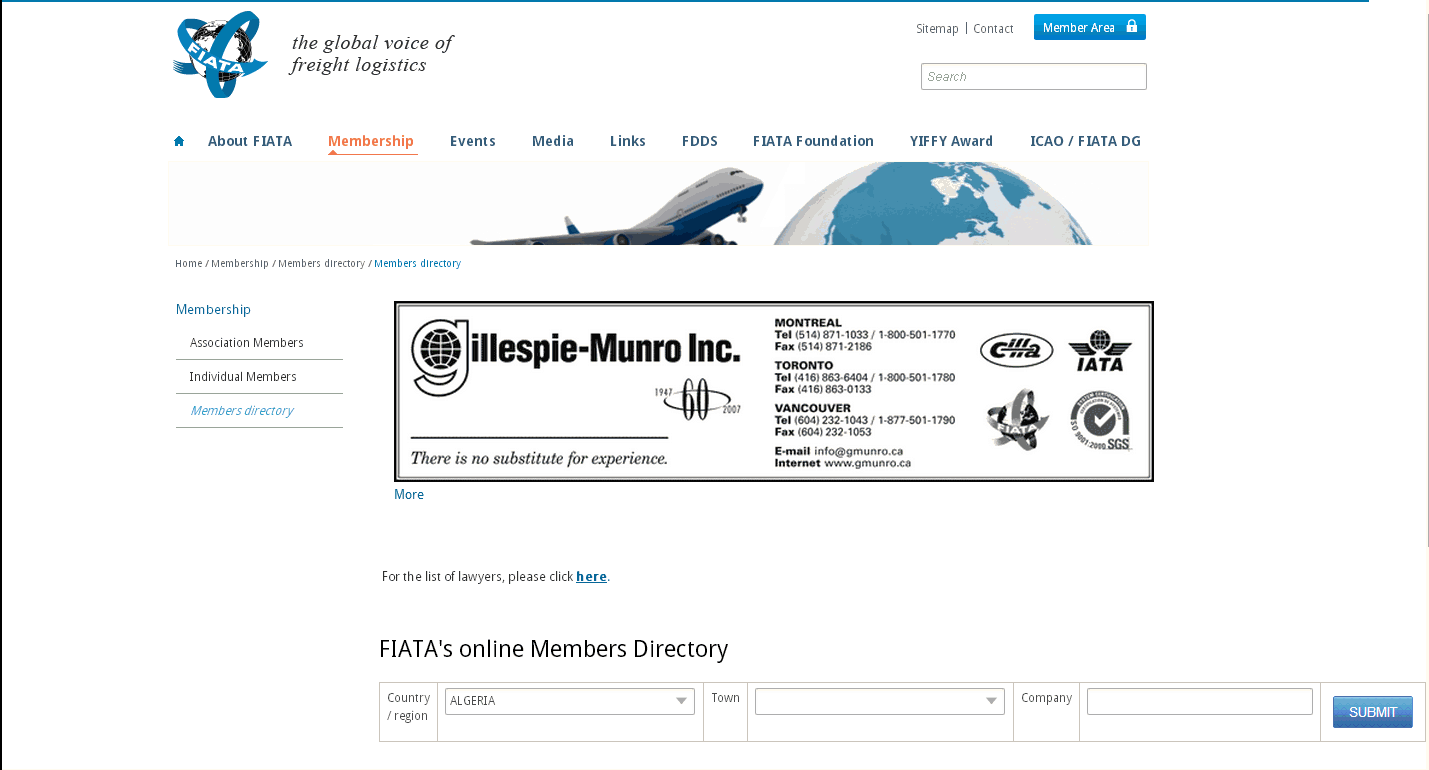Open the ICAO / FIATA DG menu

coord(1085,141)
